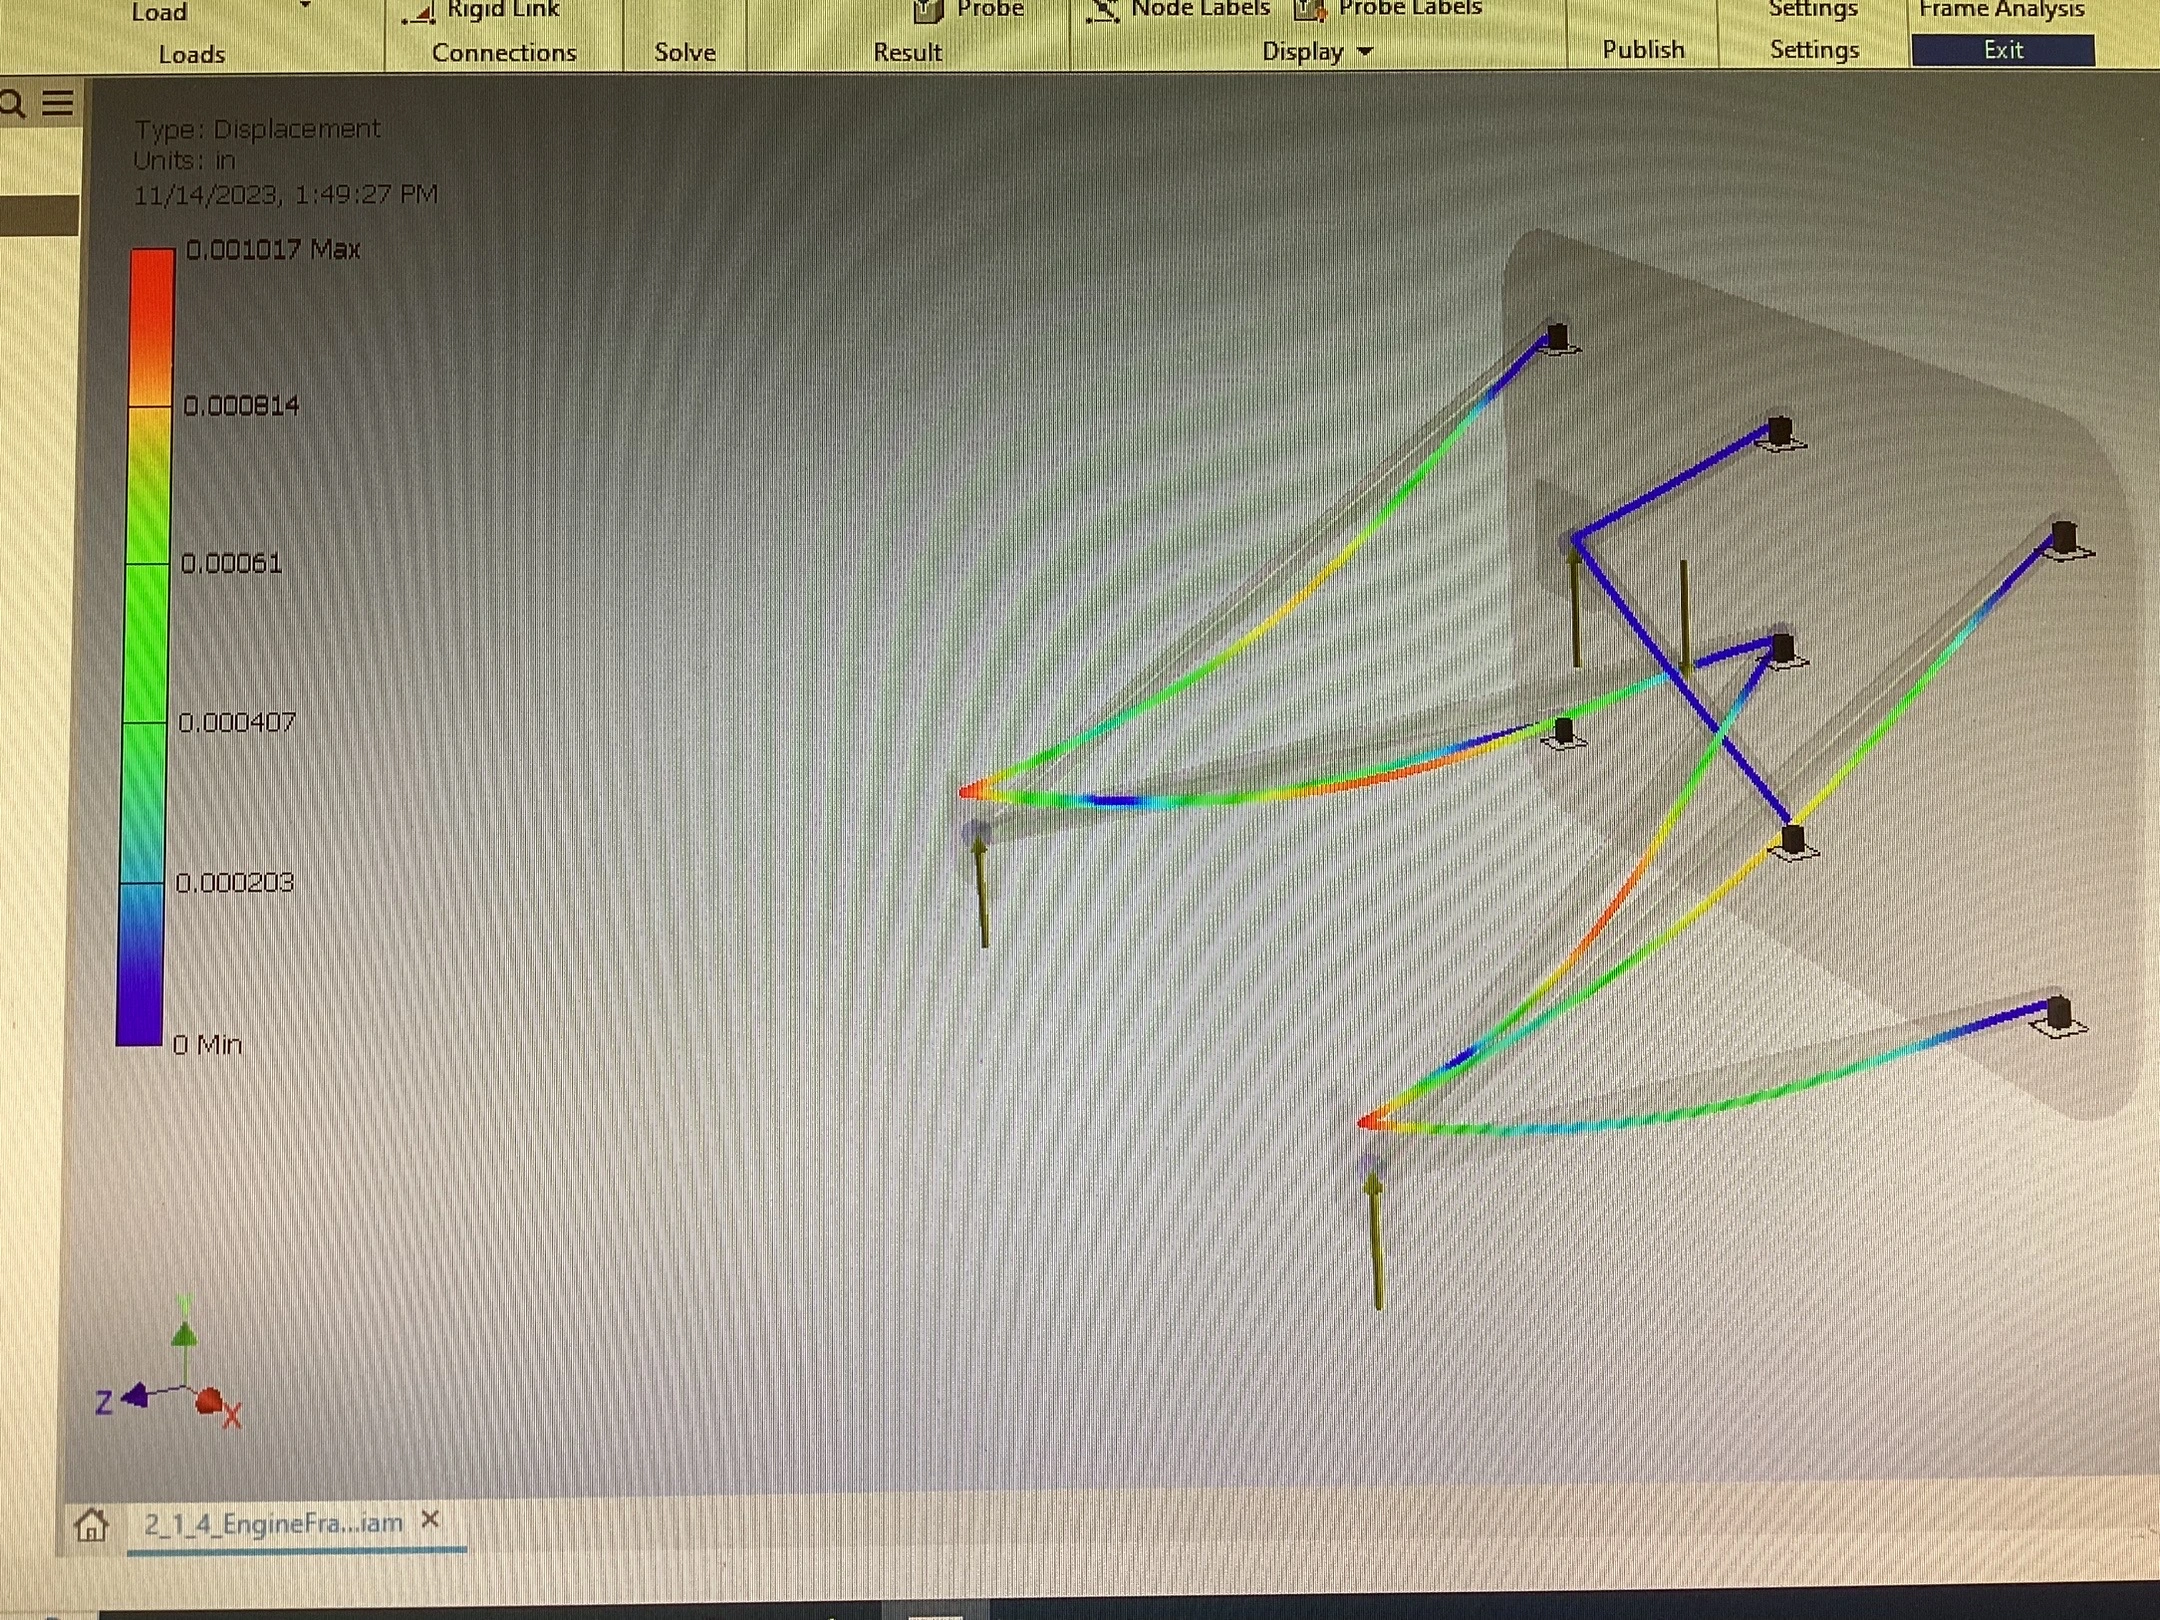Click the search magnifier icon
This screenshot has height=1620, width=2160.
tap(13, 103)
